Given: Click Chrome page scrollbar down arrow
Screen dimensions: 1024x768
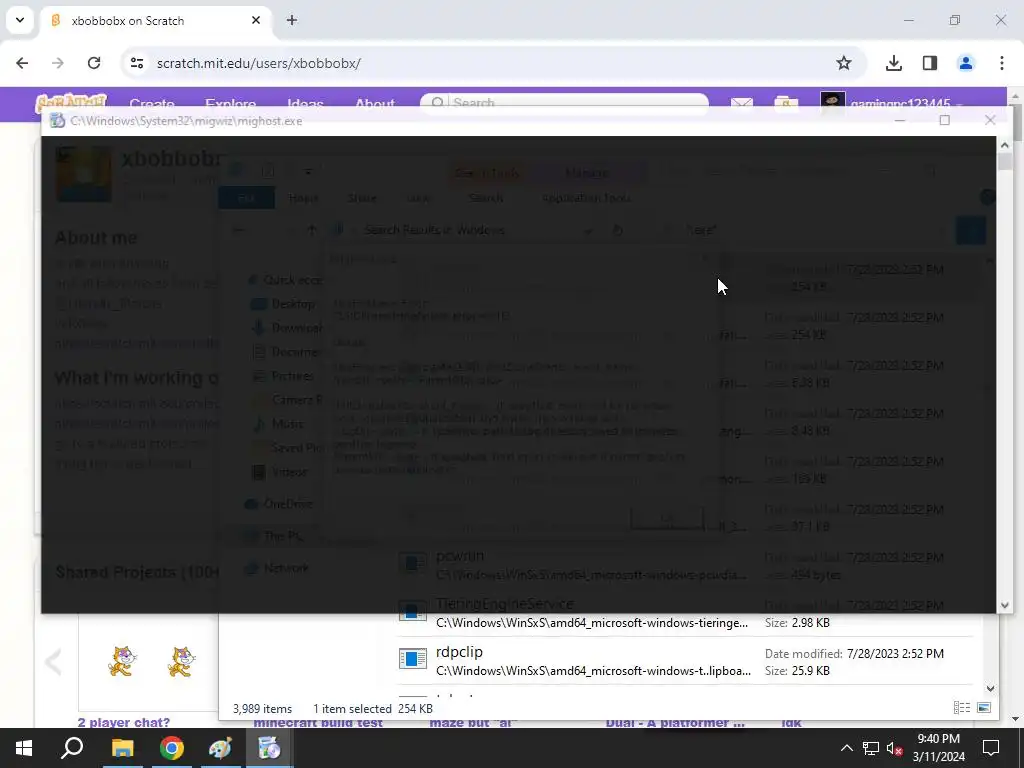Looking at the screenshot, I should click(x=1017, y=719).
